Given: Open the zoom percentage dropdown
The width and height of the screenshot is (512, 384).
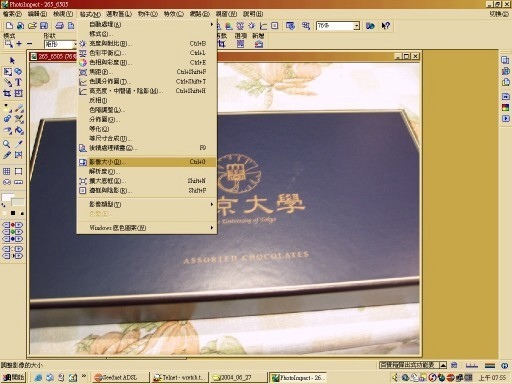Looking at the screenshot, I should (x=357, y=26).
